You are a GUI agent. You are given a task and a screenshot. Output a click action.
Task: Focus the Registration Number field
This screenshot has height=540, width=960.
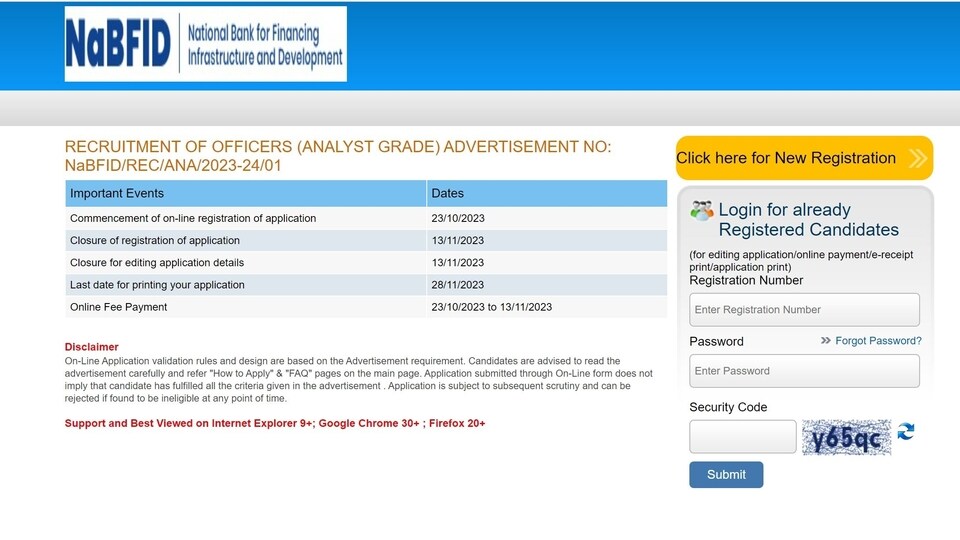pyautogui.click(x=804, y=310)
